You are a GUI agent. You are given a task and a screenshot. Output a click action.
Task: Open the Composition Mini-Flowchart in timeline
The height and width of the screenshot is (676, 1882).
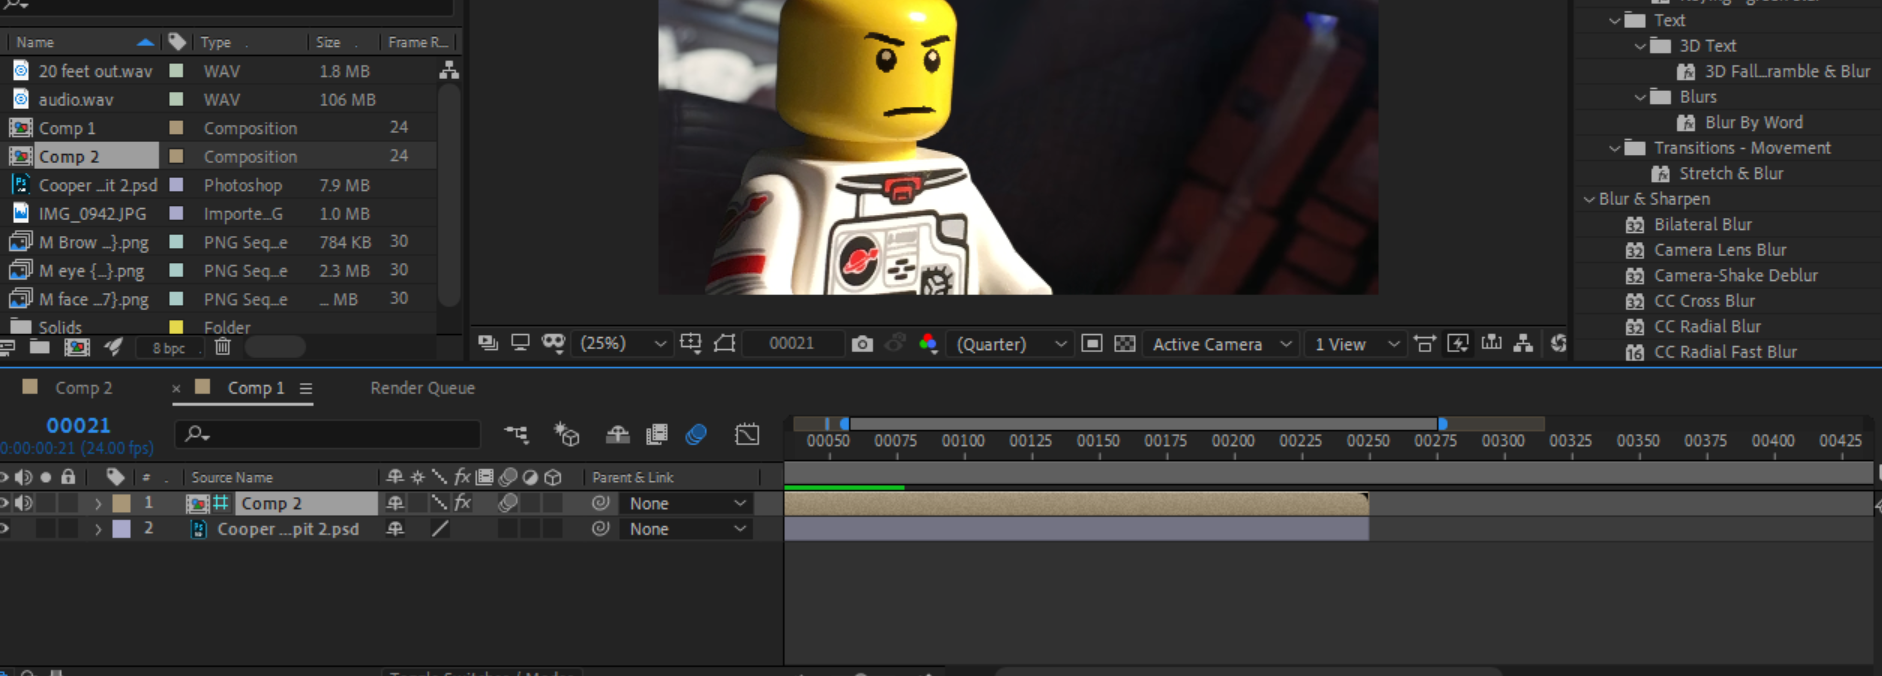(516, 434)
